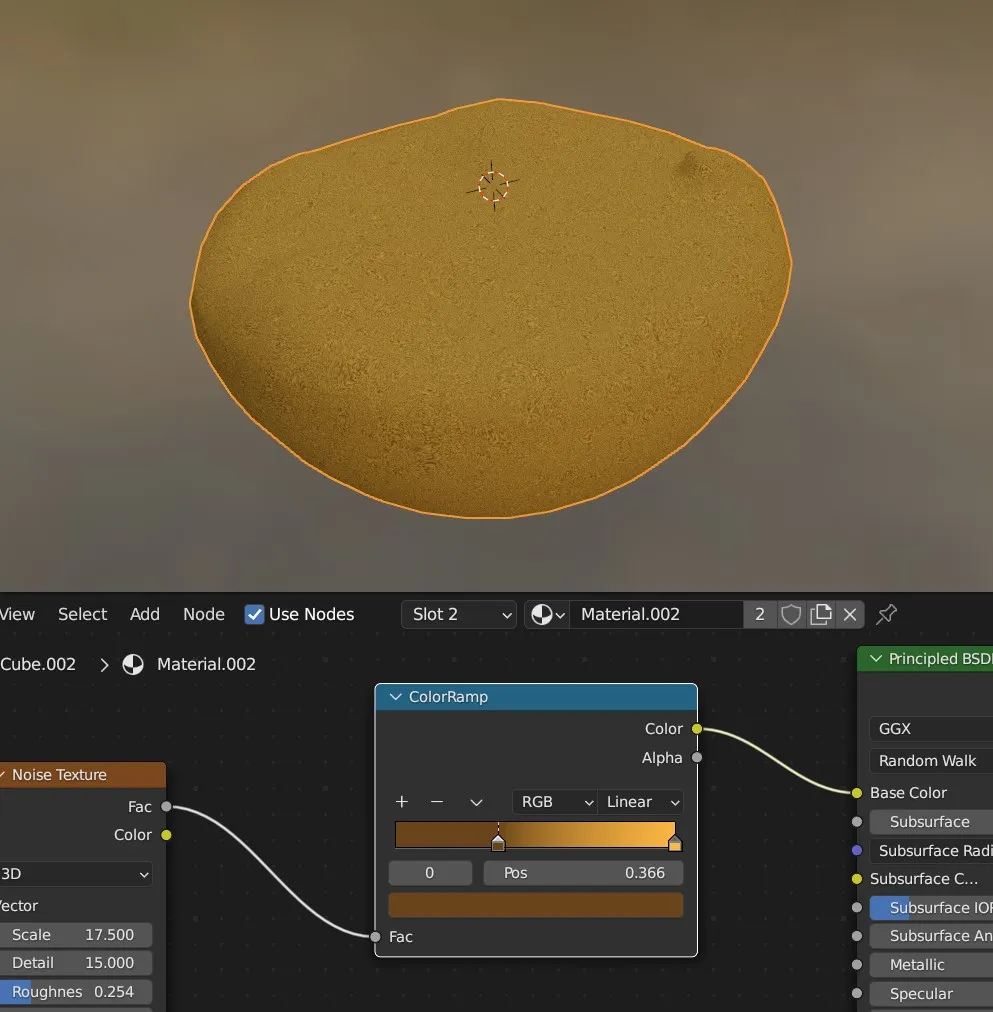Open the GGX distribution dropdown
This screenshot has height=1012, width=993.
[931, 729]
